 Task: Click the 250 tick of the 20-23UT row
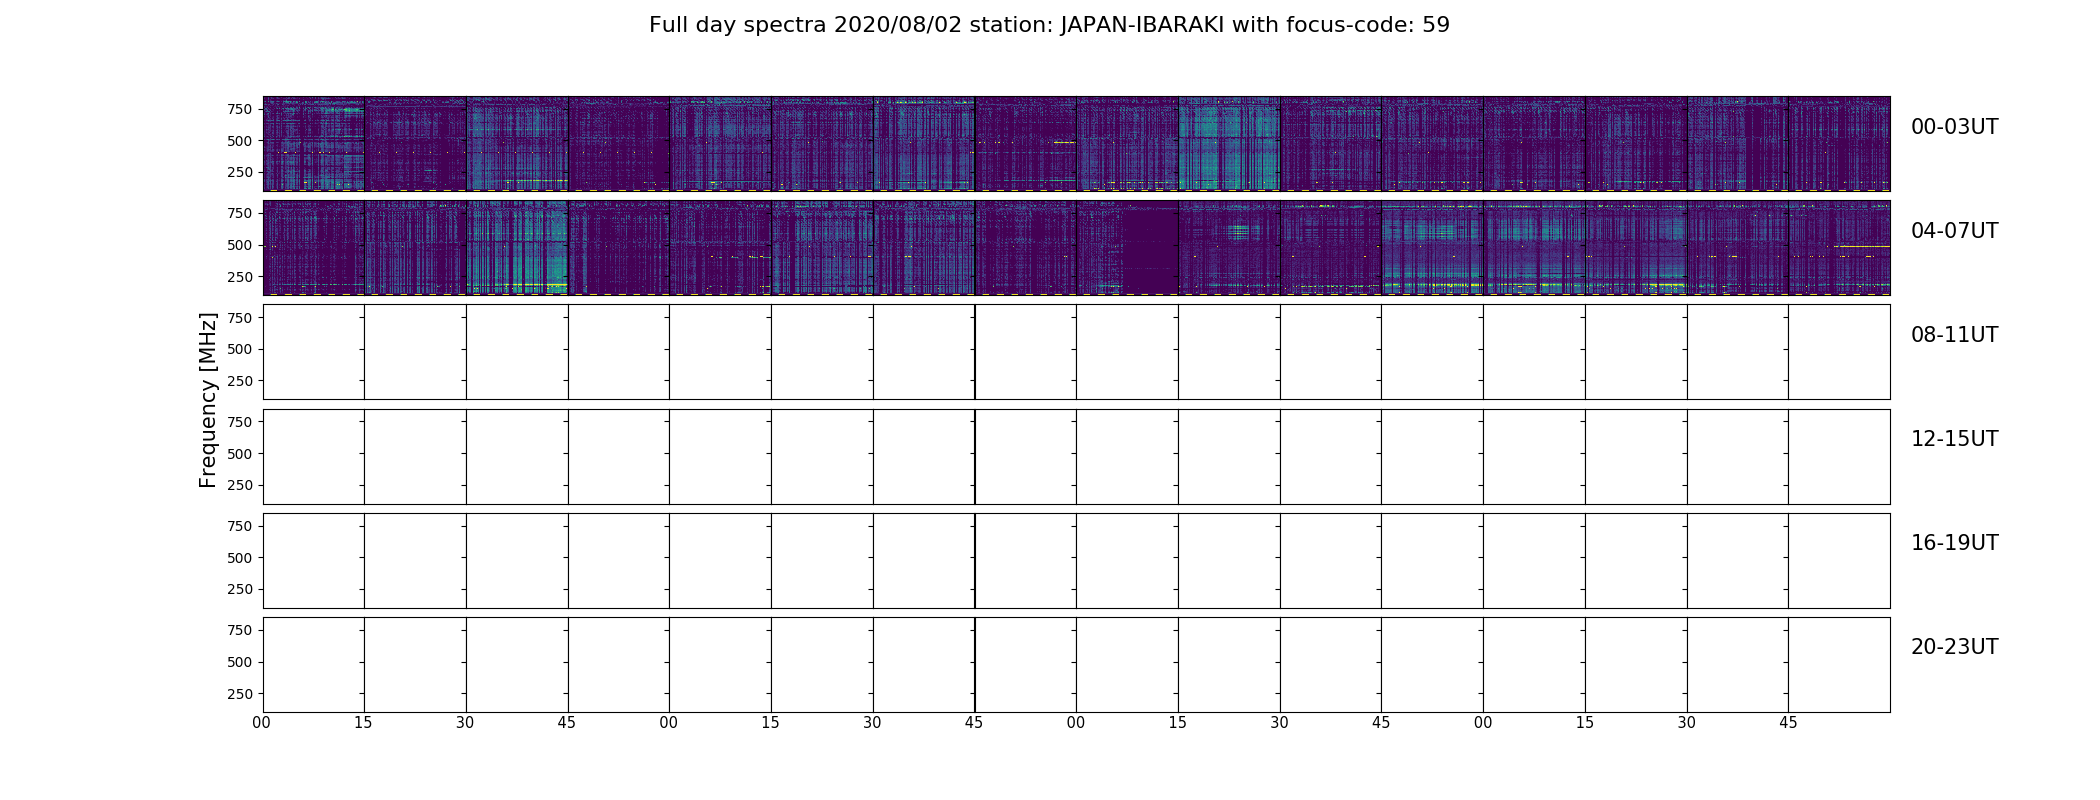(240, 694)
